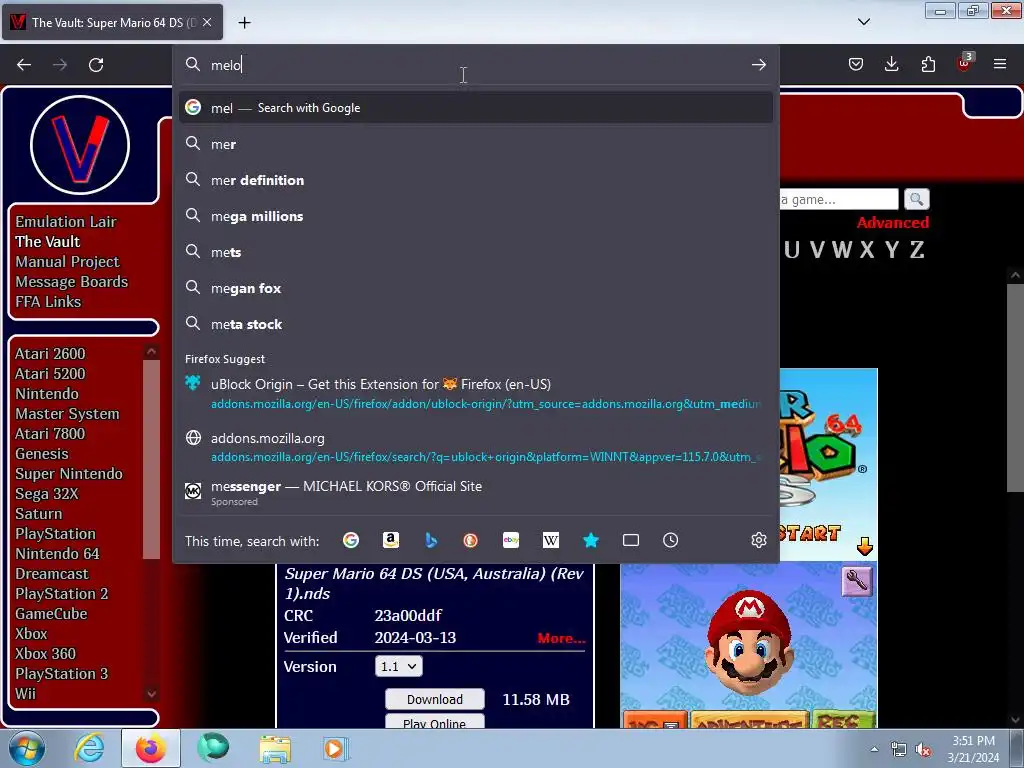Browse games starting with letter W
The height and width of the screenshot is (768, 1024).
tap(841, 249)
